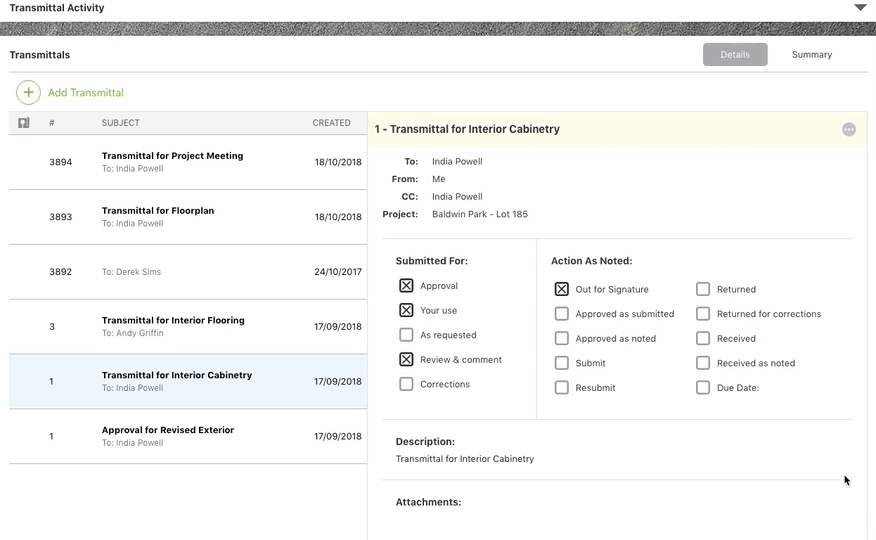Uncheck the Approval checkbox
Image resolution: width=876 pixels, height=540 pixels.
(x=406, y=286)
